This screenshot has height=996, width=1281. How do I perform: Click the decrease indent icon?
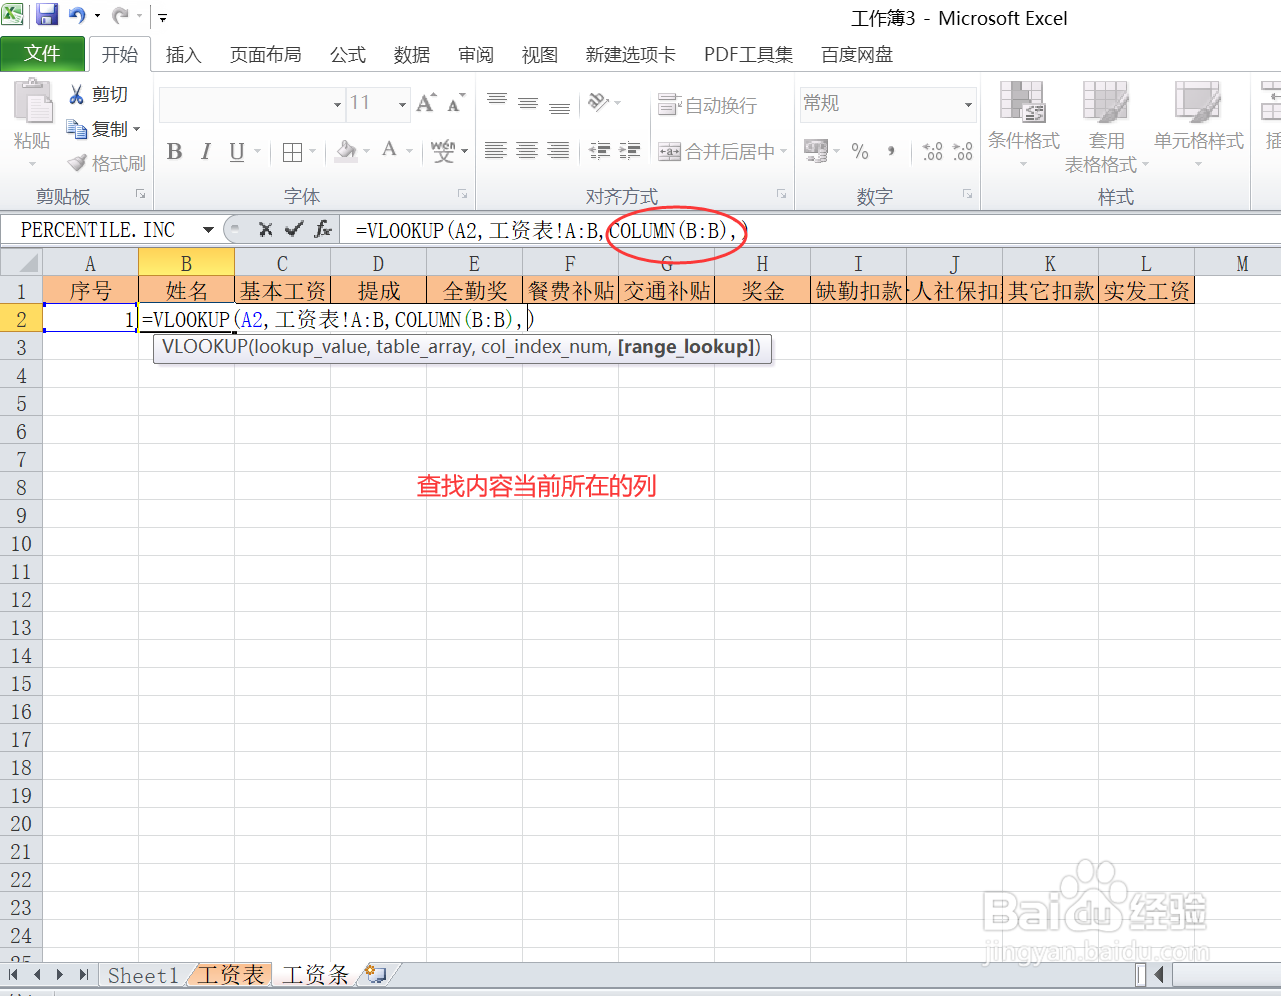coord(599,151)
